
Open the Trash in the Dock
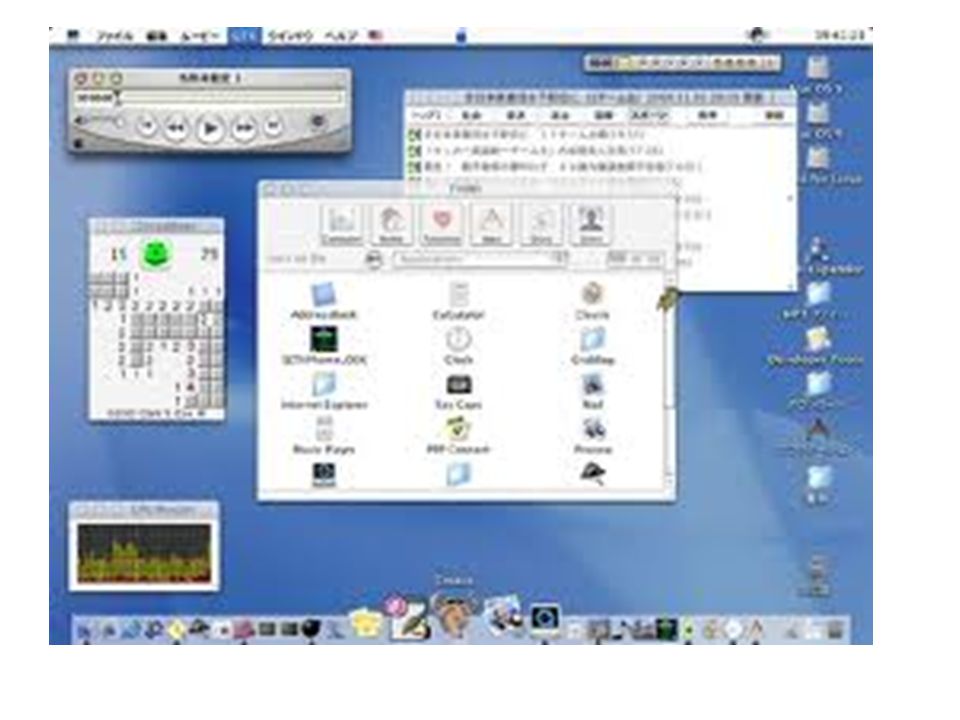(835, 630)
